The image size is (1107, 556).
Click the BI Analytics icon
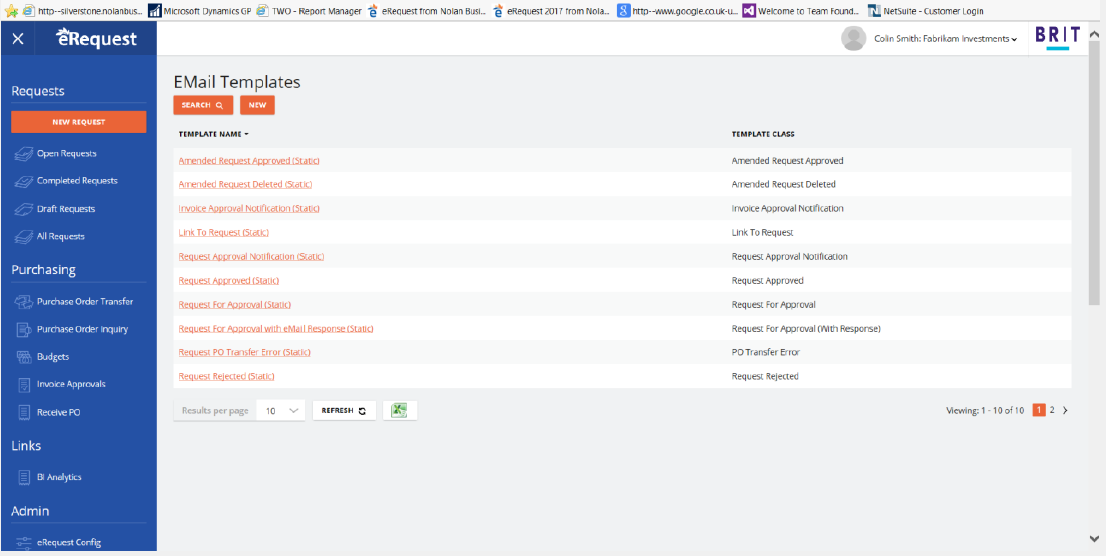(25, 477)
